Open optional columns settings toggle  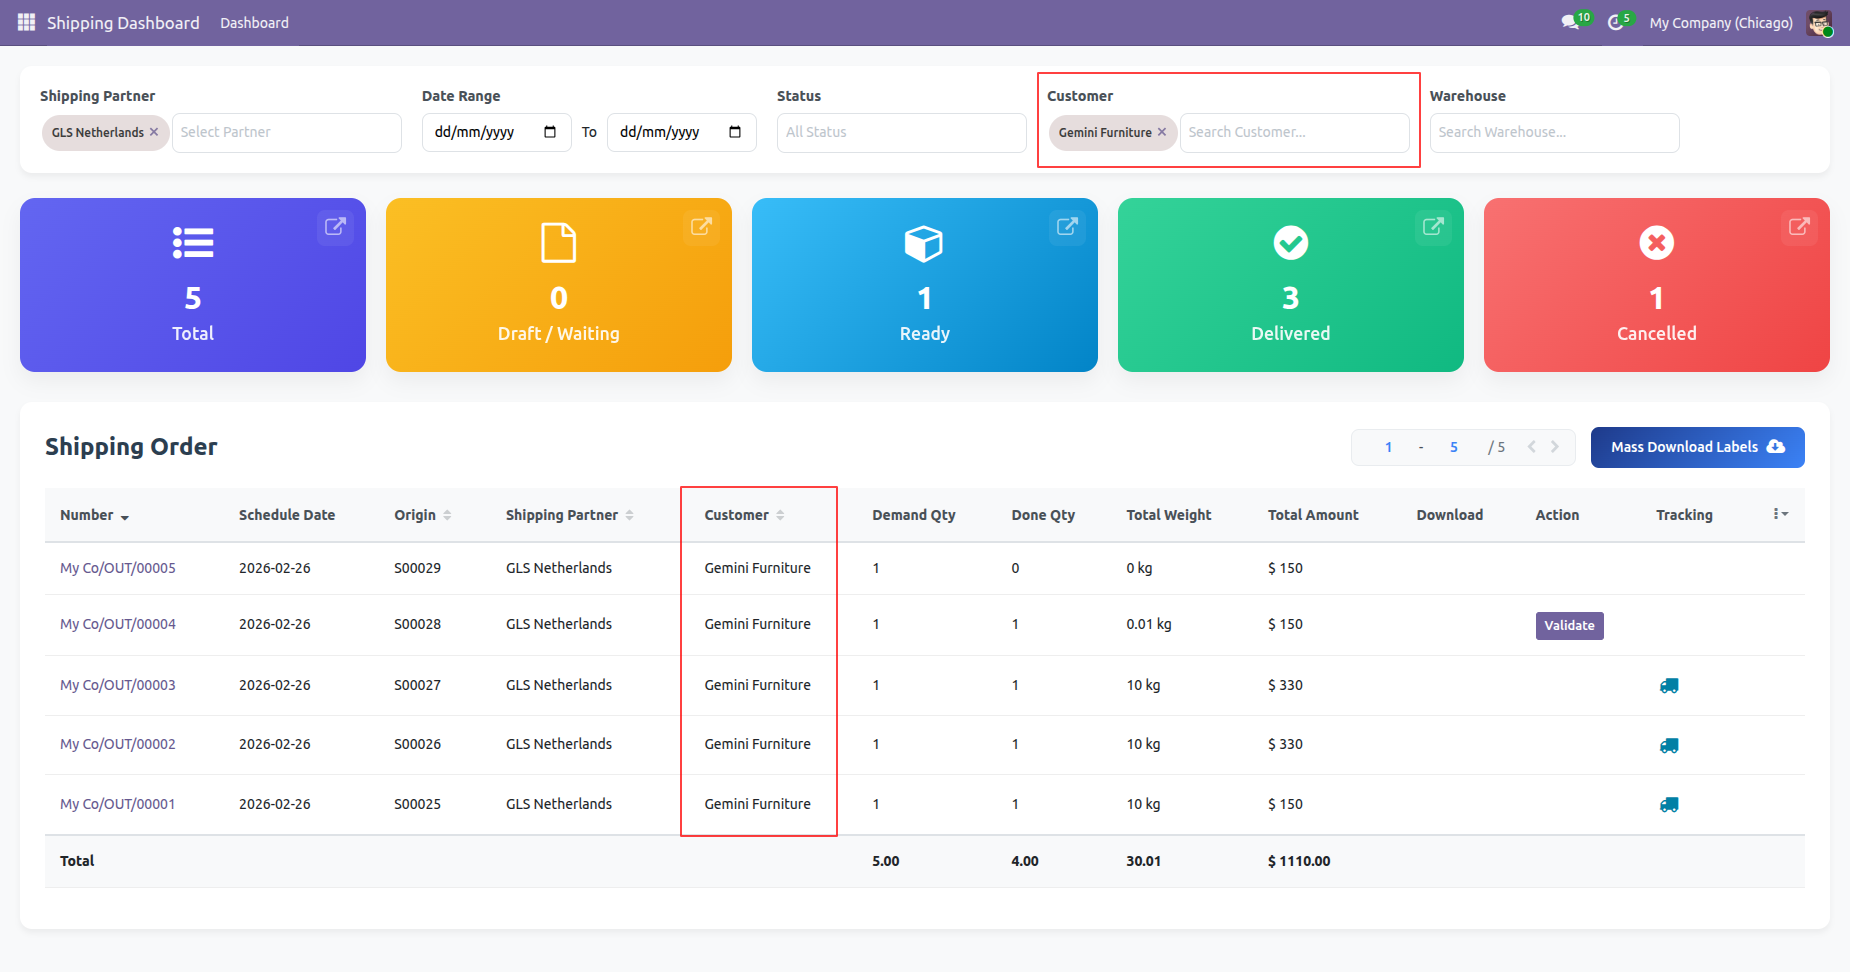pos(1780,514)
